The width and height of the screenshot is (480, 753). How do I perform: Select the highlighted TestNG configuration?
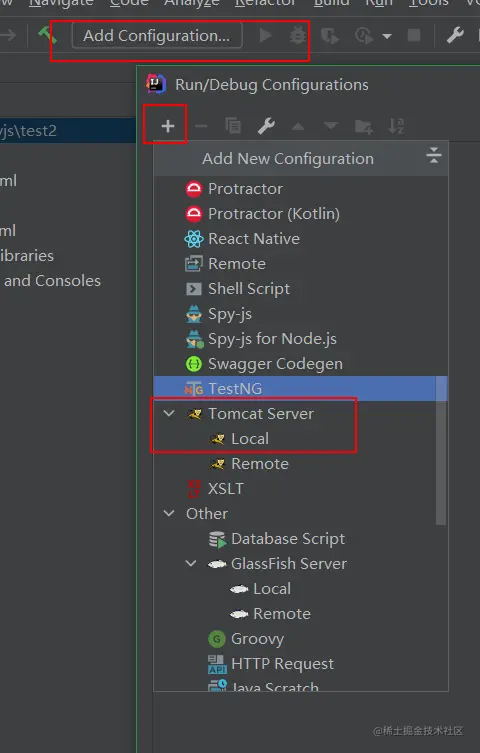coord(301,389)
